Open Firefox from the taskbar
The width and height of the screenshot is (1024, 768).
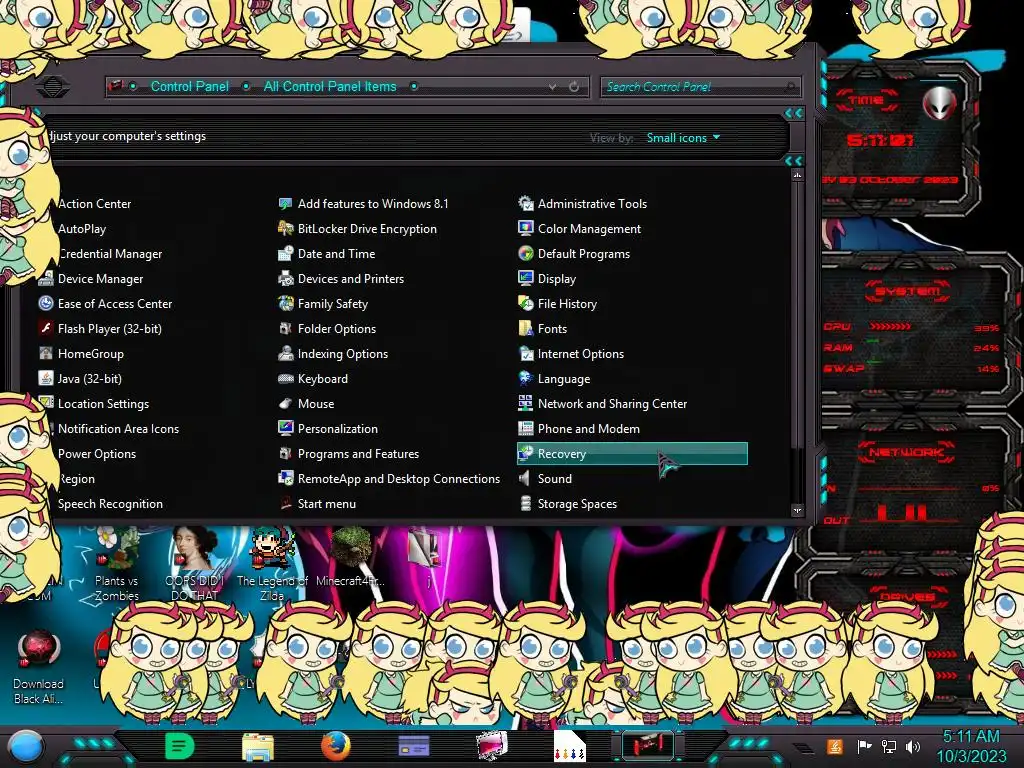tap(336, 746)
